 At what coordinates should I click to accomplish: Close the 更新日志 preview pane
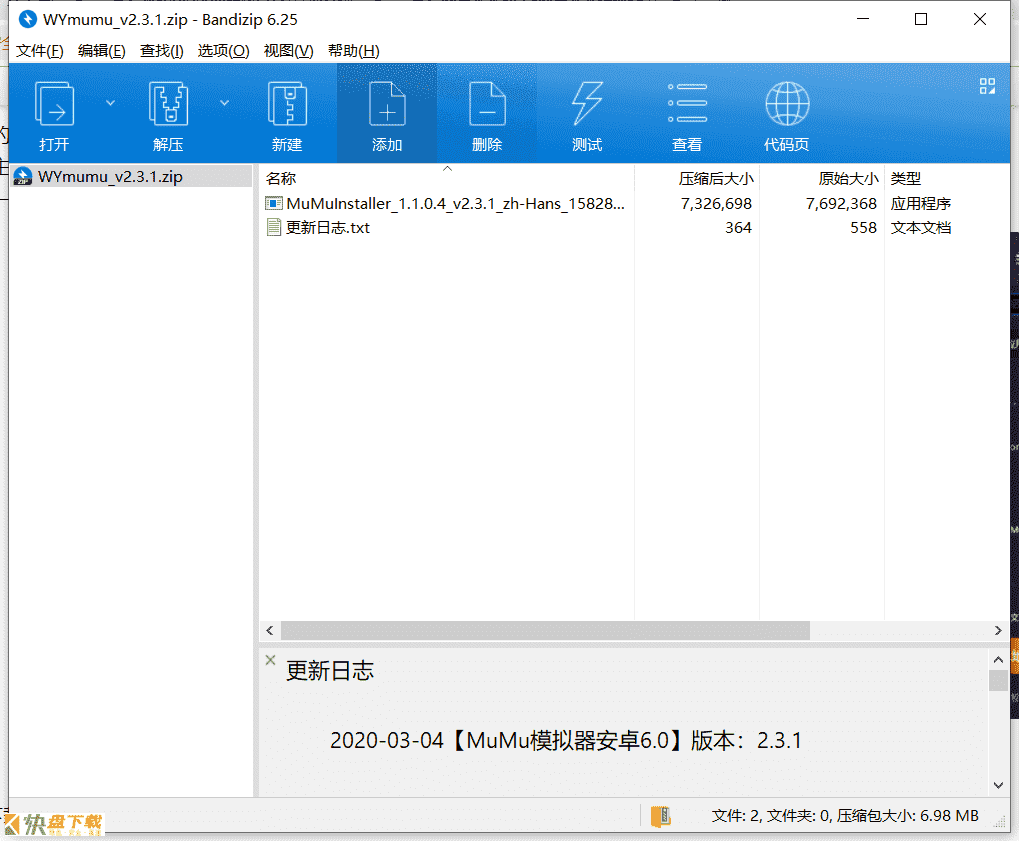coord(270,660)
